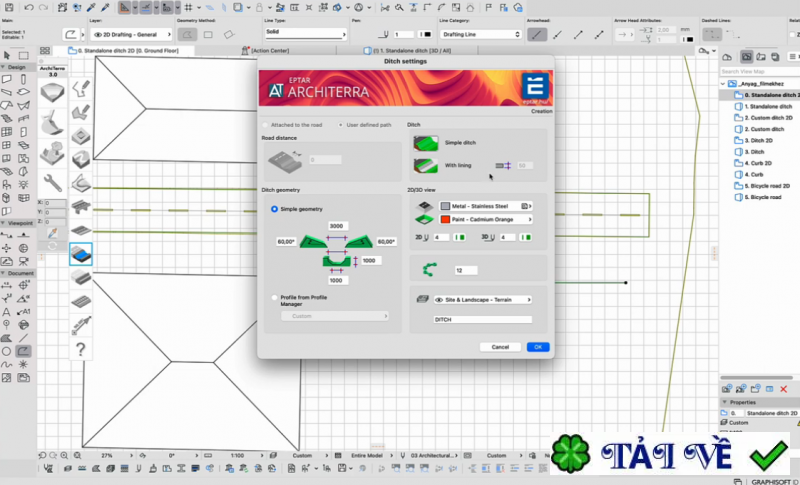800x485 pixels.
Task: Click the 3D pen green color swatch
Action: [526, 238]
